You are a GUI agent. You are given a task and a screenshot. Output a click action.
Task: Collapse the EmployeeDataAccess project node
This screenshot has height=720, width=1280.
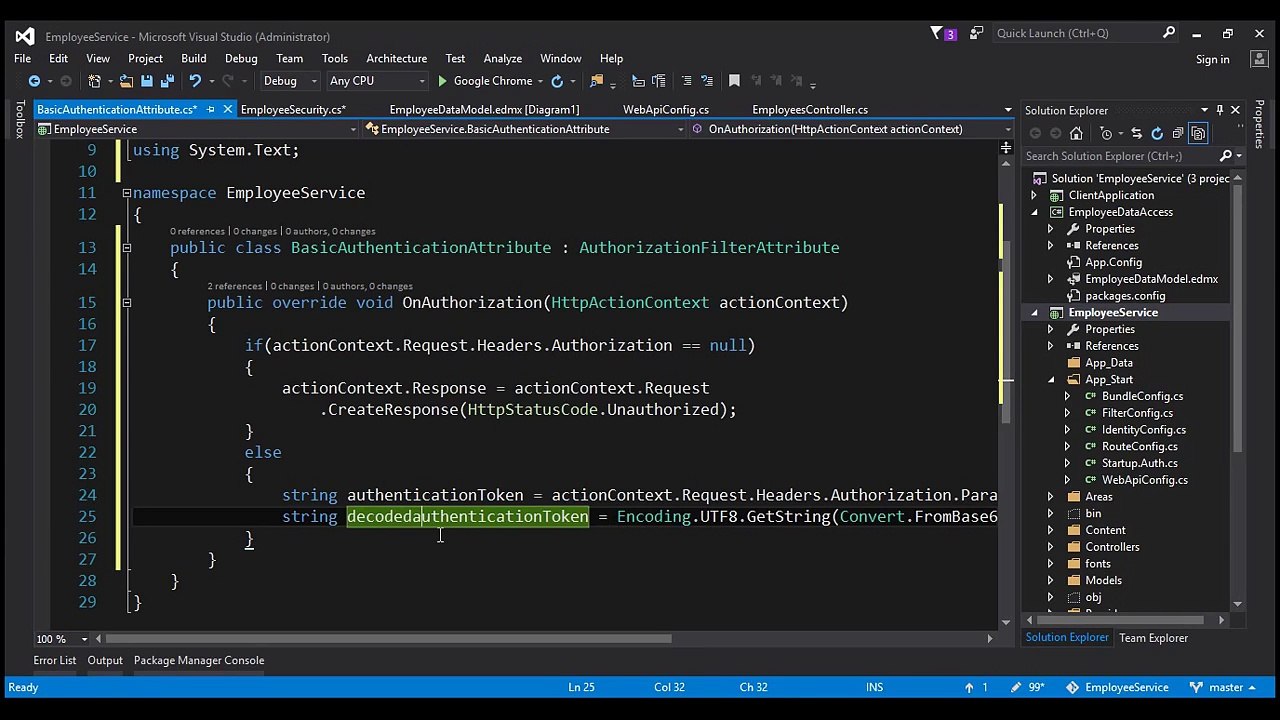1035,212
